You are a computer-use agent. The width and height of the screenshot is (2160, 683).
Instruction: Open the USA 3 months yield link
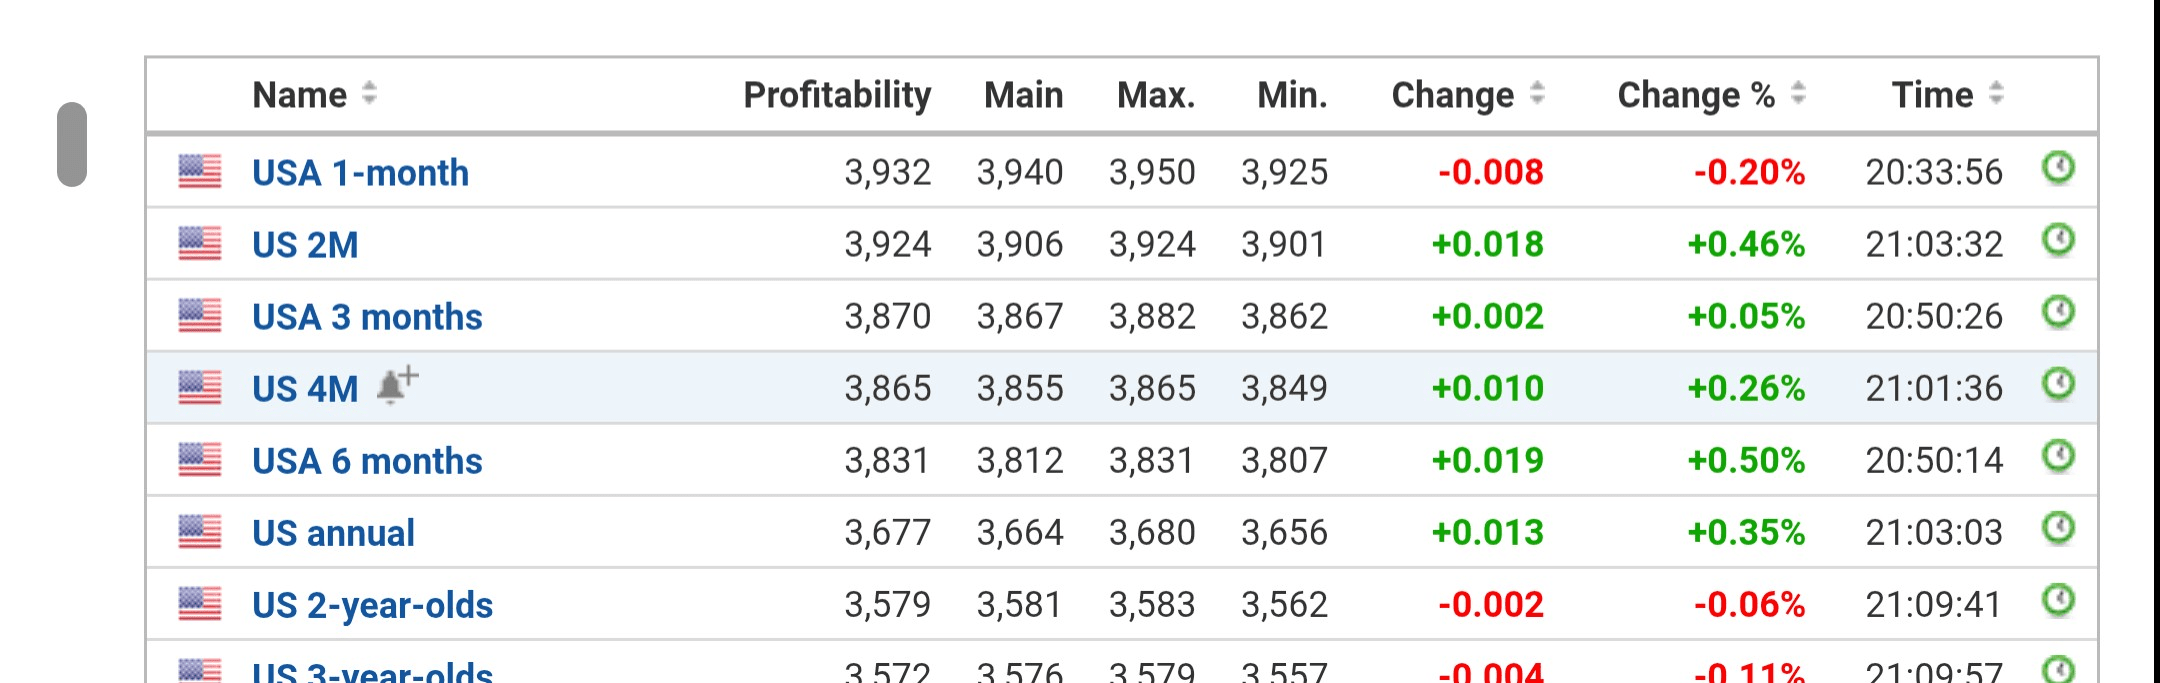[367, 317]
